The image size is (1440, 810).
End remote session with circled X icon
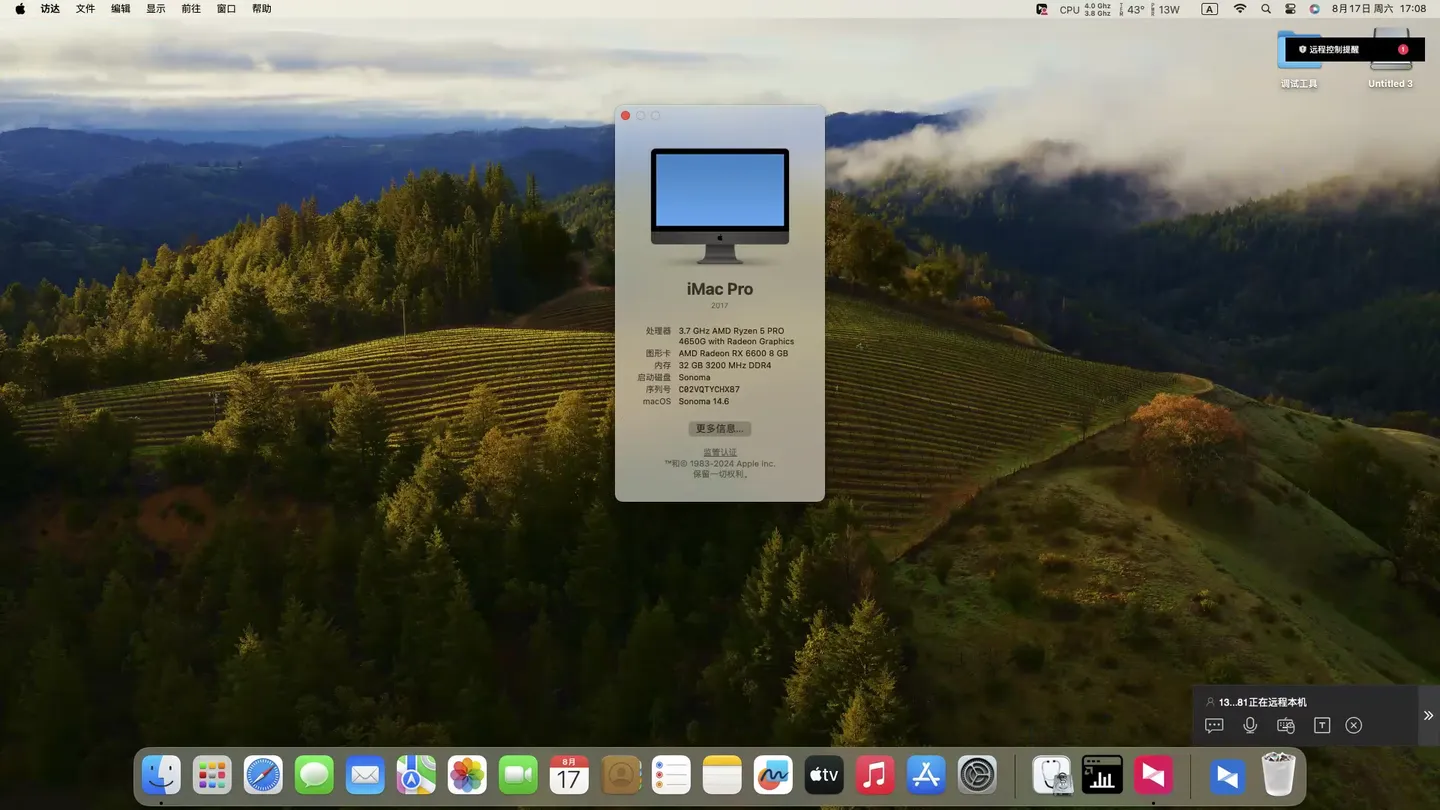pyautogui.click(x=1354, y=725)
